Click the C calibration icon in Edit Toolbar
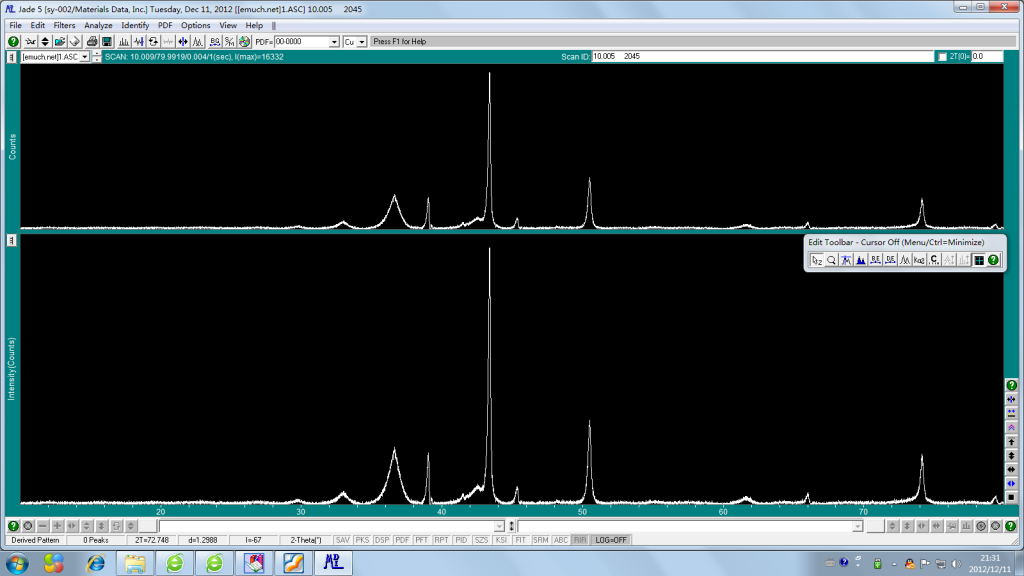 coord(935,260)
